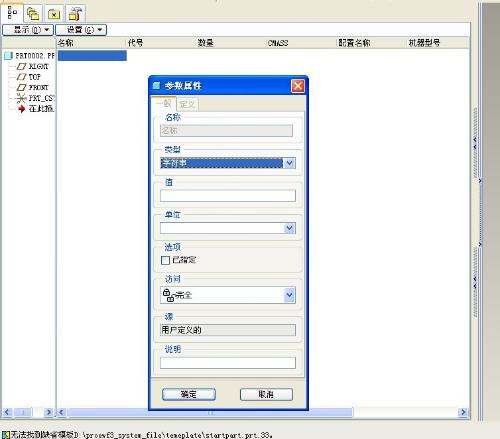Open the 显示 menu button
Screen dimensions: 500x439
coord(28,30)
